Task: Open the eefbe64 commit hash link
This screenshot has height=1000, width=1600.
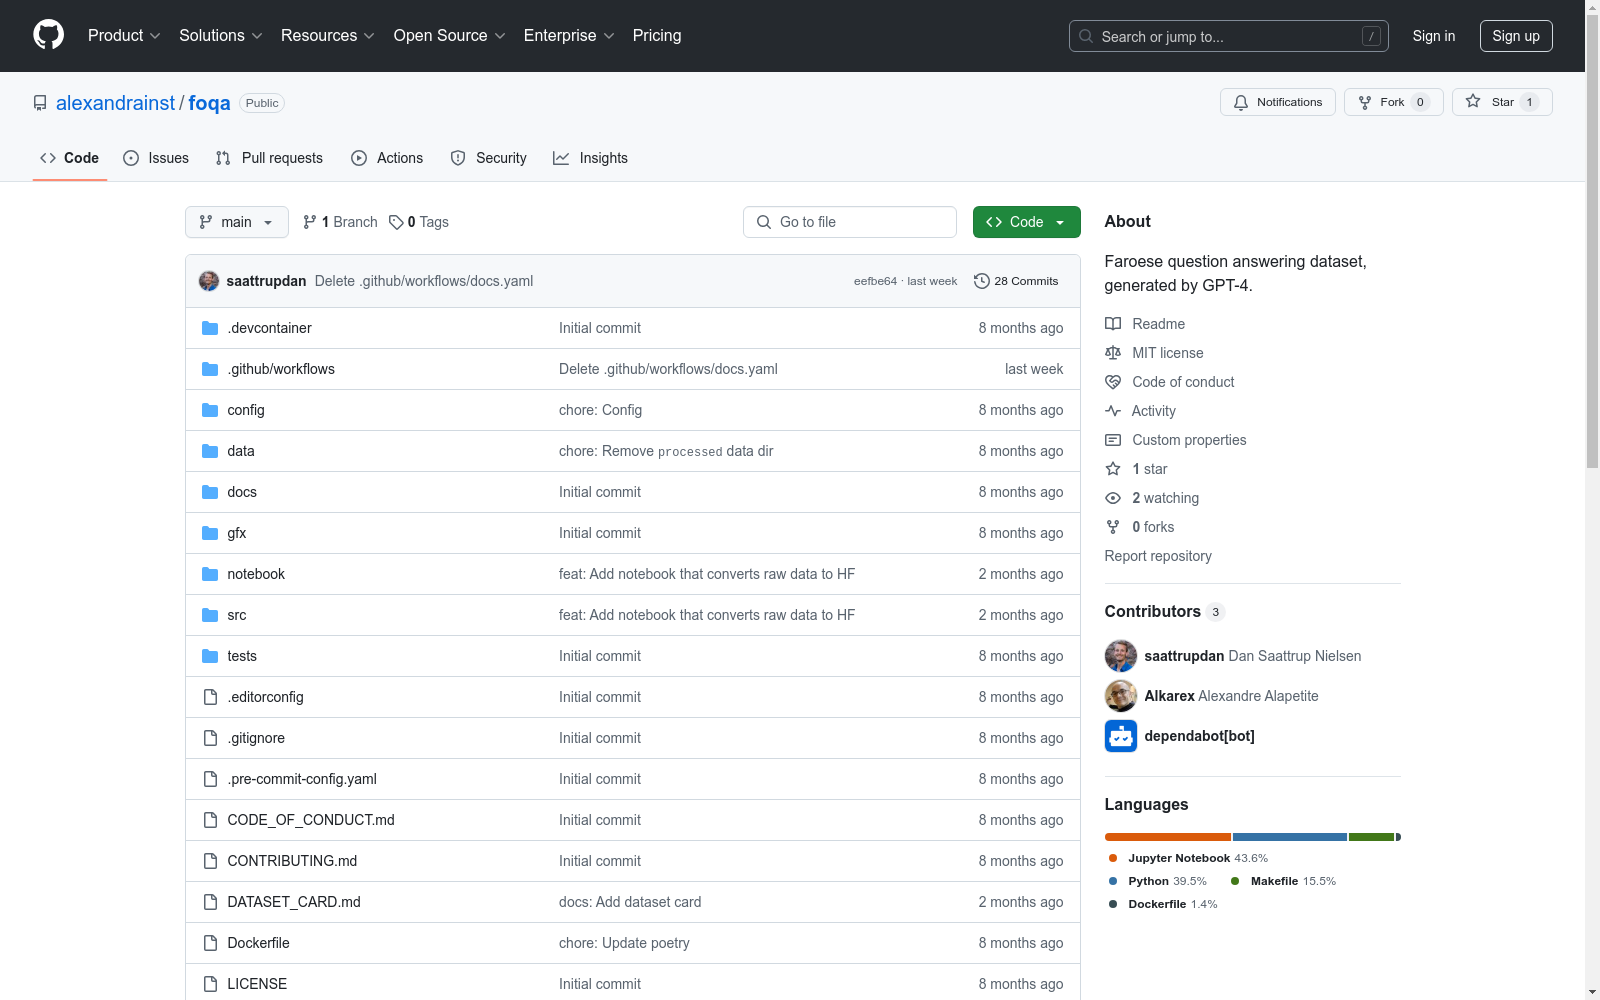Action: [x=875, y=281]
